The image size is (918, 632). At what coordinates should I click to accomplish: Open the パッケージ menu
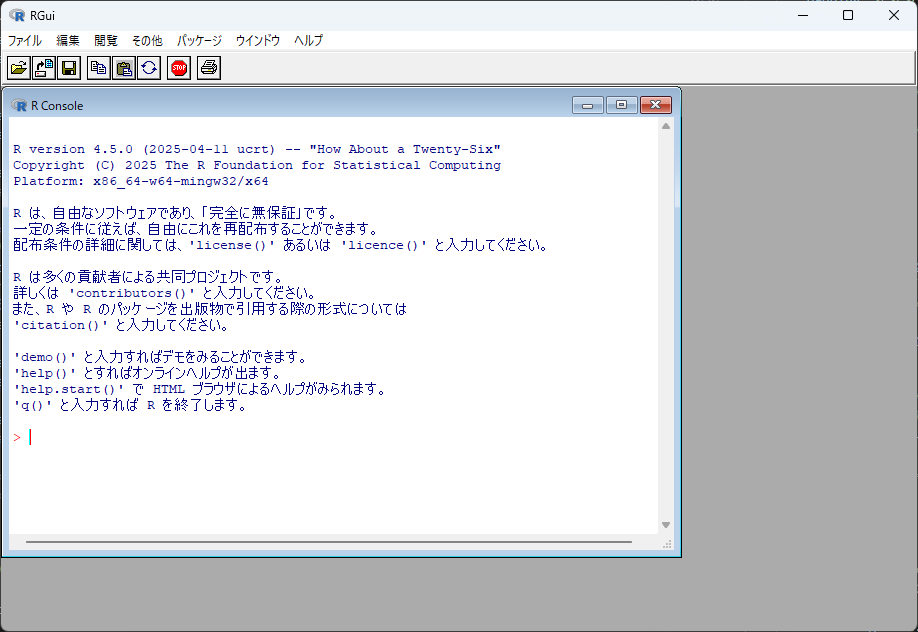[x=199, y=41]
